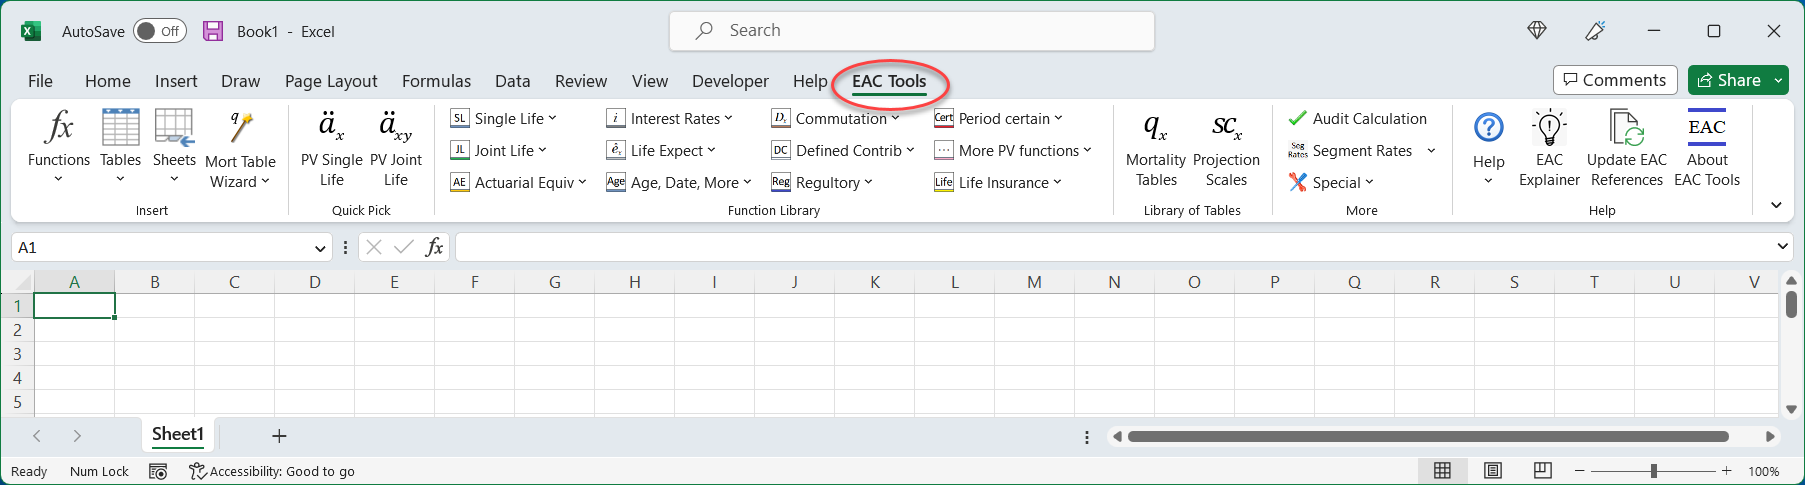The image size is (1805, 485).
Task: Zoom out with the minus button
Action: [1580, 471]
